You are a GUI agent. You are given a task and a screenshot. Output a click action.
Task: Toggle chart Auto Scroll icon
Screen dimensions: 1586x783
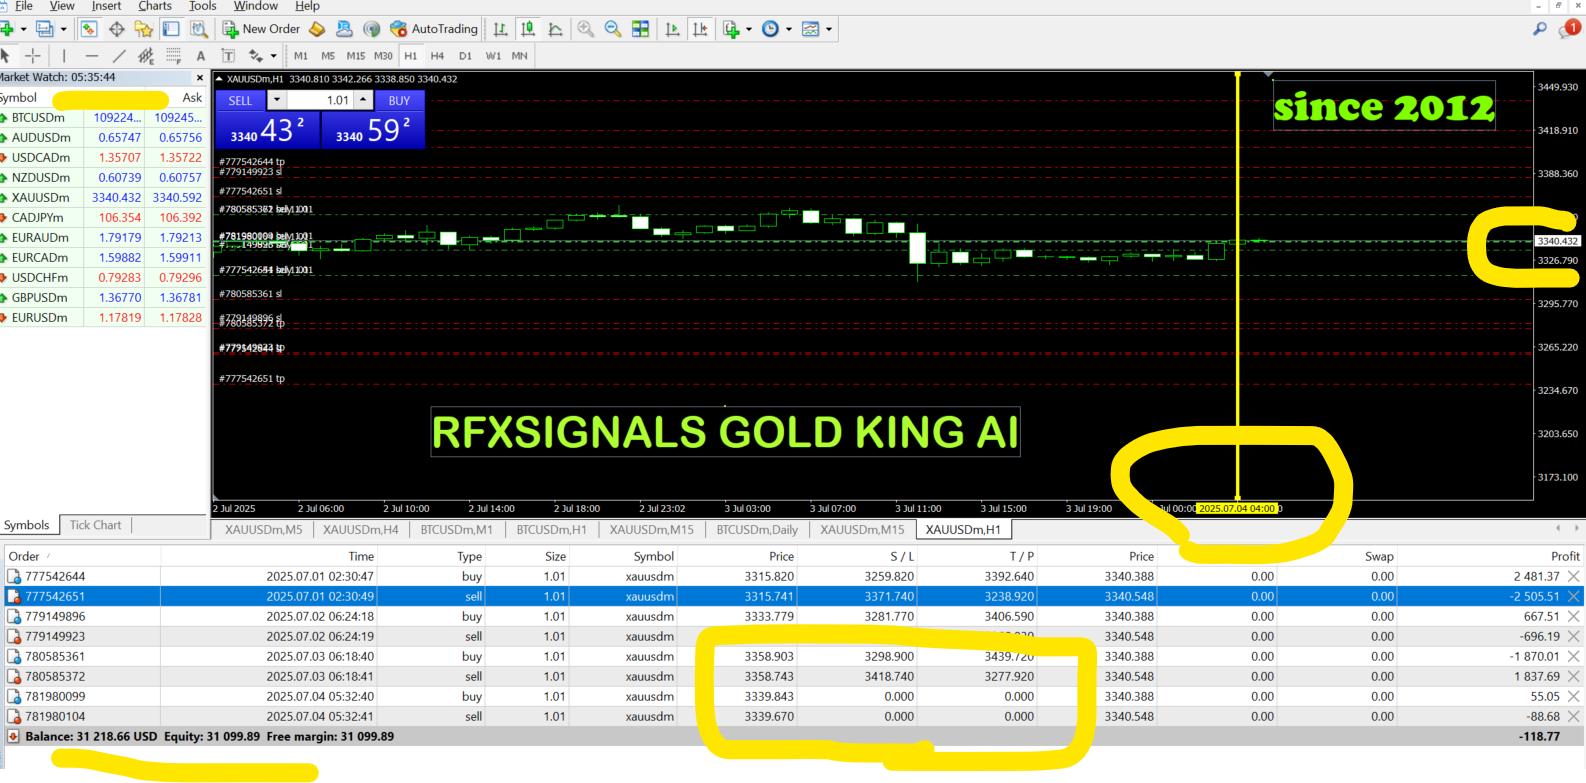pos(673,29)
